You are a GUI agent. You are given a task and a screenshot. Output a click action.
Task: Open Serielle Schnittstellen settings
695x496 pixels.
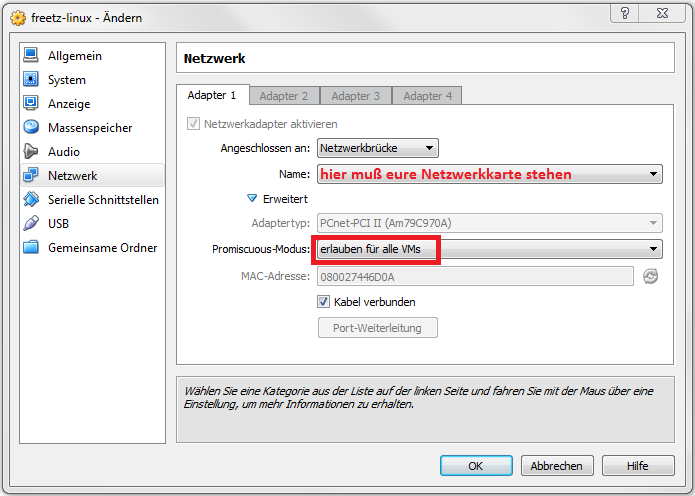pyautogui.click(x=103, y=200)
